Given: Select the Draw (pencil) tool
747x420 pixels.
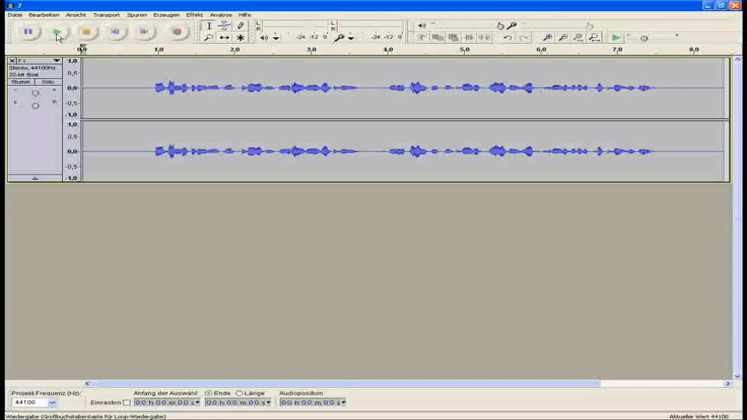Looking at the screenshot, I should click(241, 26).
